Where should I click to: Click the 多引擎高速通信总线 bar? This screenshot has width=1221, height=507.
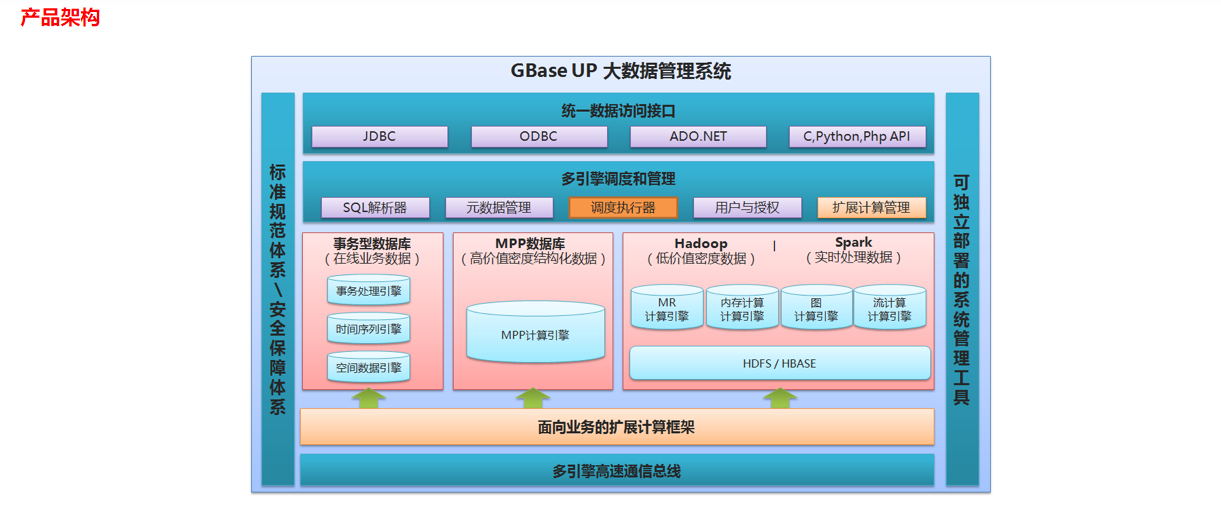point(617,470)
